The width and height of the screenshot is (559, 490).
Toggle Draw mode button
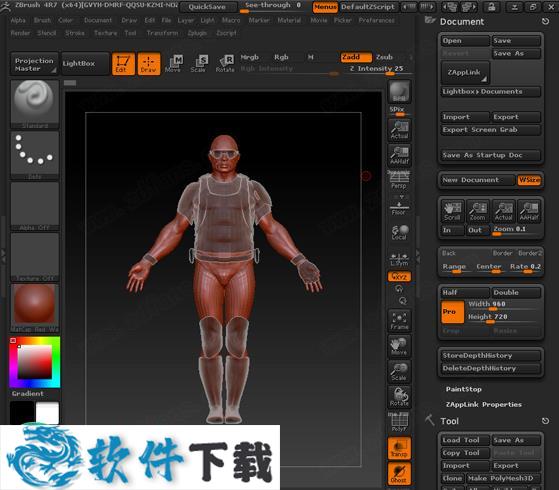click(149, 64)
